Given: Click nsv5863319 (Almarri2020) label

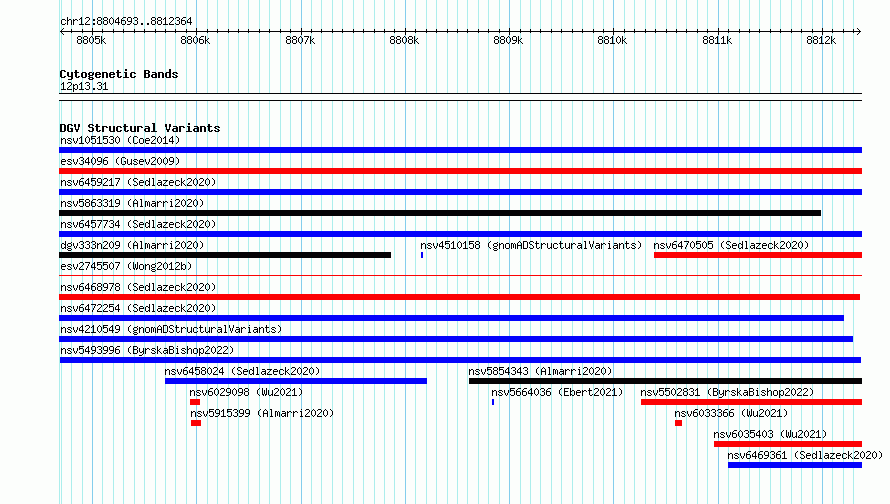Looking at the screenshot, I should pyautogui.click(x=132, y=203).
